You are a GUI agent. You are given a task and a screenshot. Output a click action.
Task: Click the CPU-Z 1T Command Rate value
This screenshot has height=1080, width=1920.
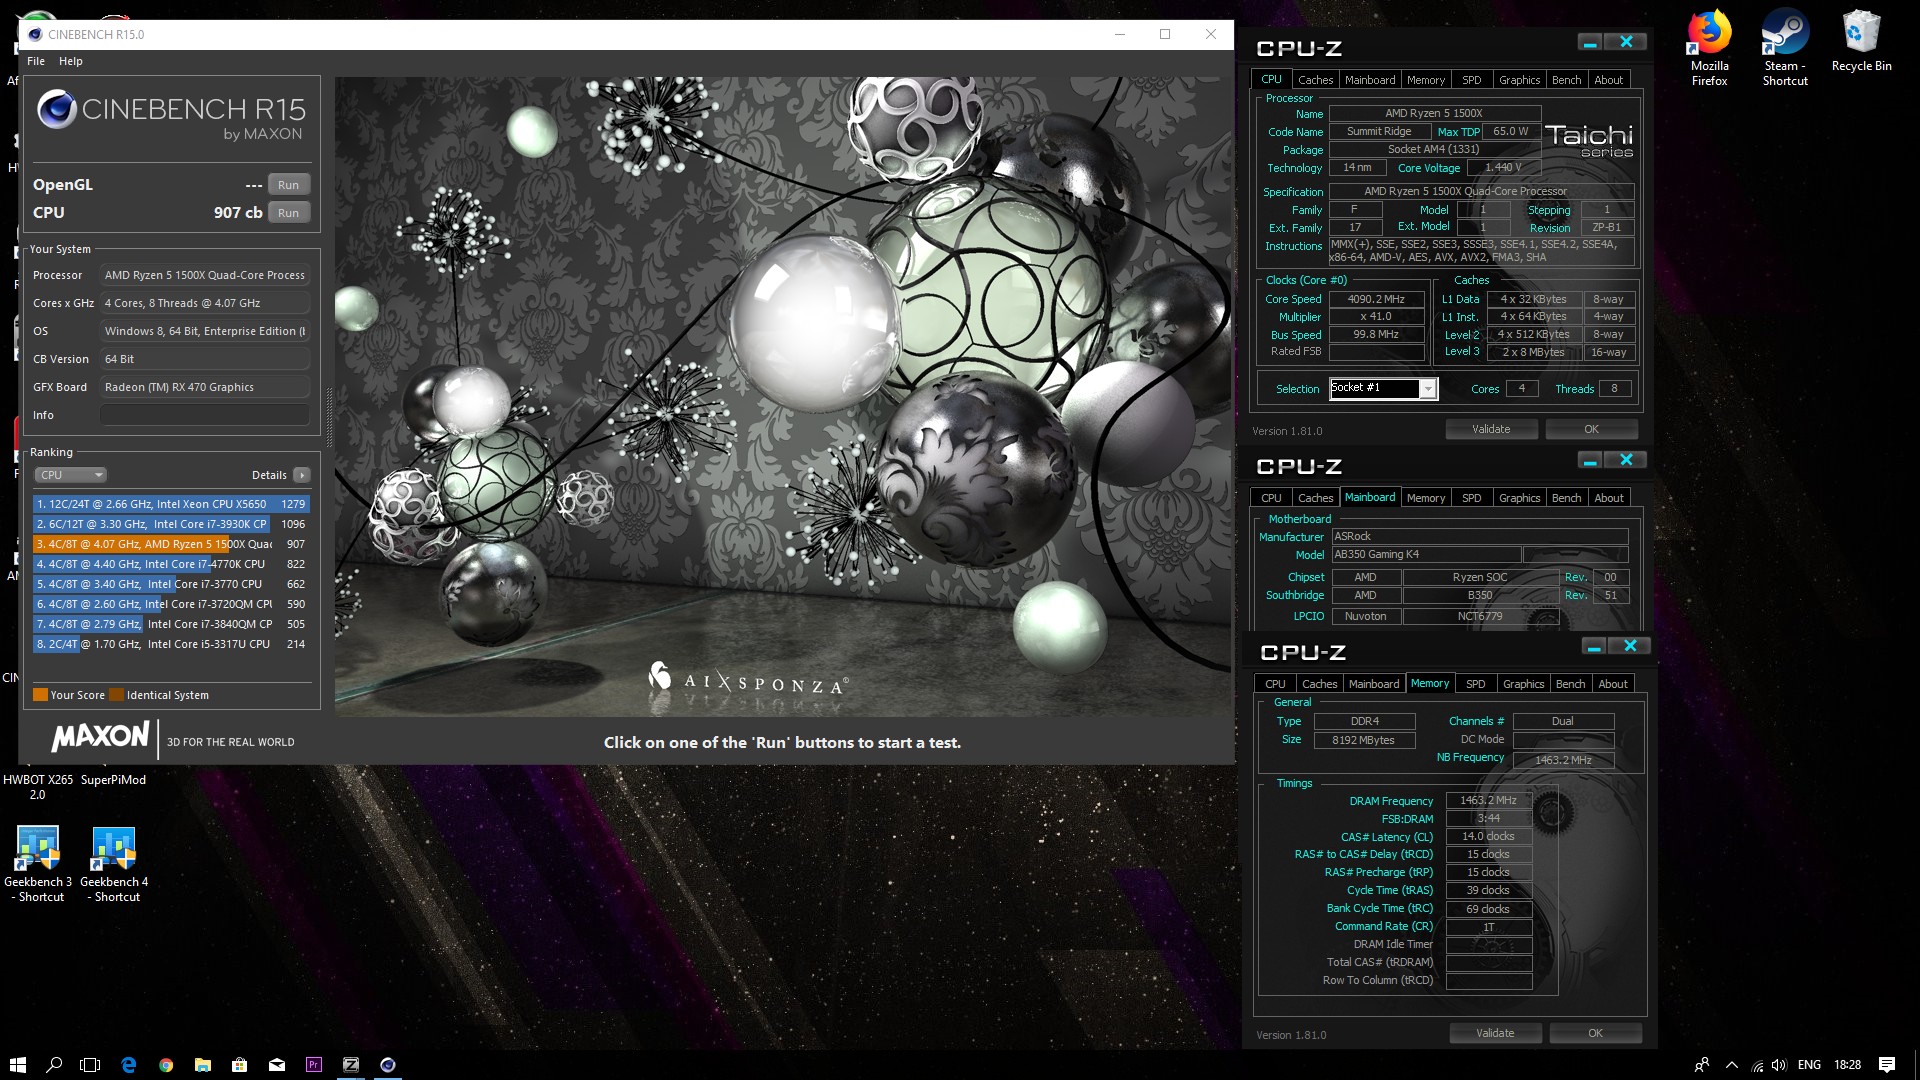coord(1489,927)
